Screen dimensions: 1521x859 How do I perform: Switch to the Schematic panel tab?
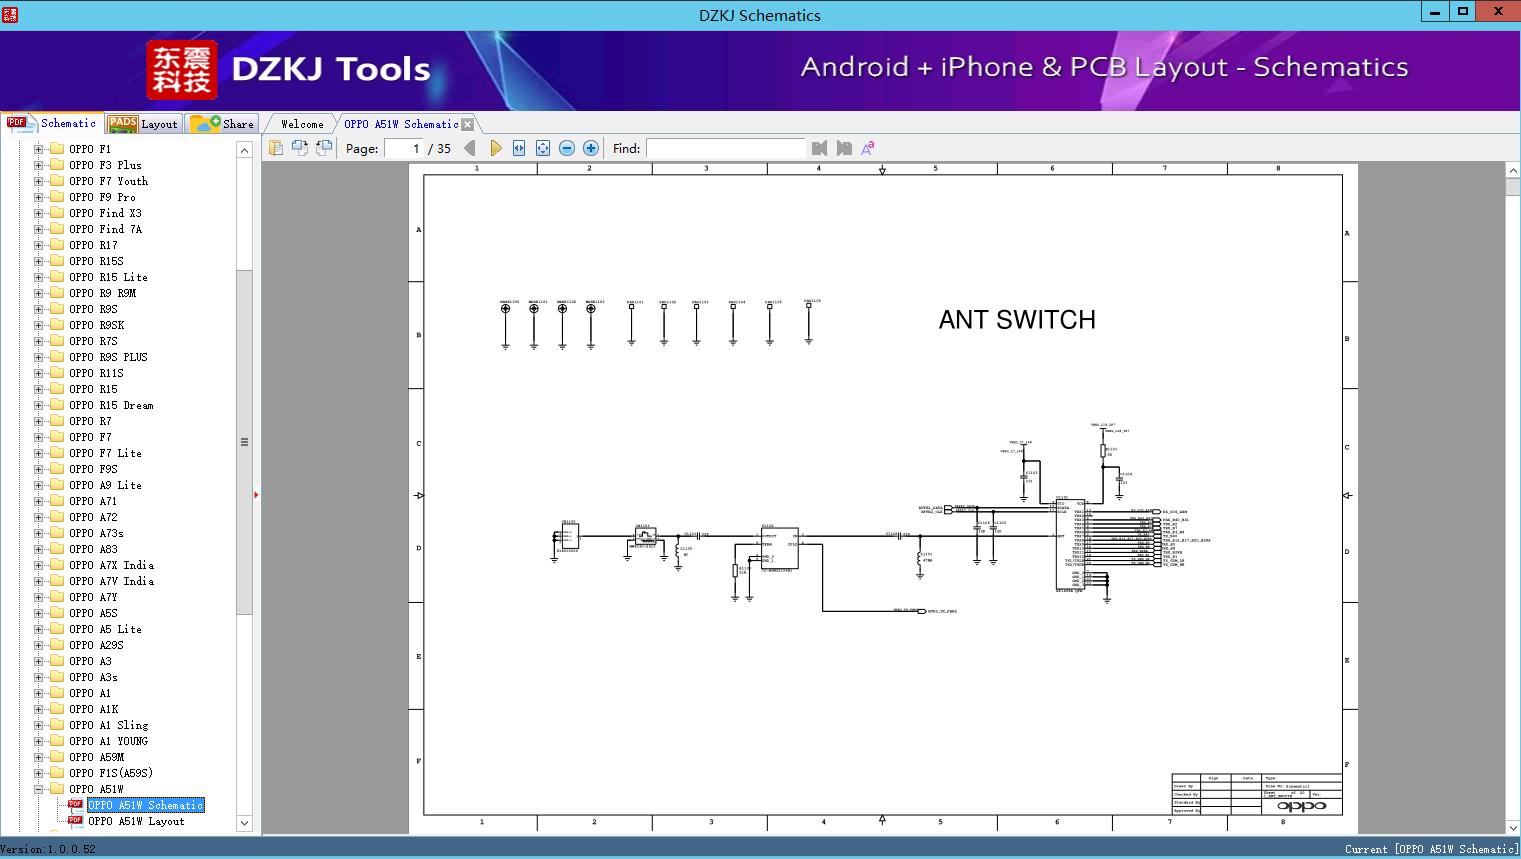(x=52, y=123)
